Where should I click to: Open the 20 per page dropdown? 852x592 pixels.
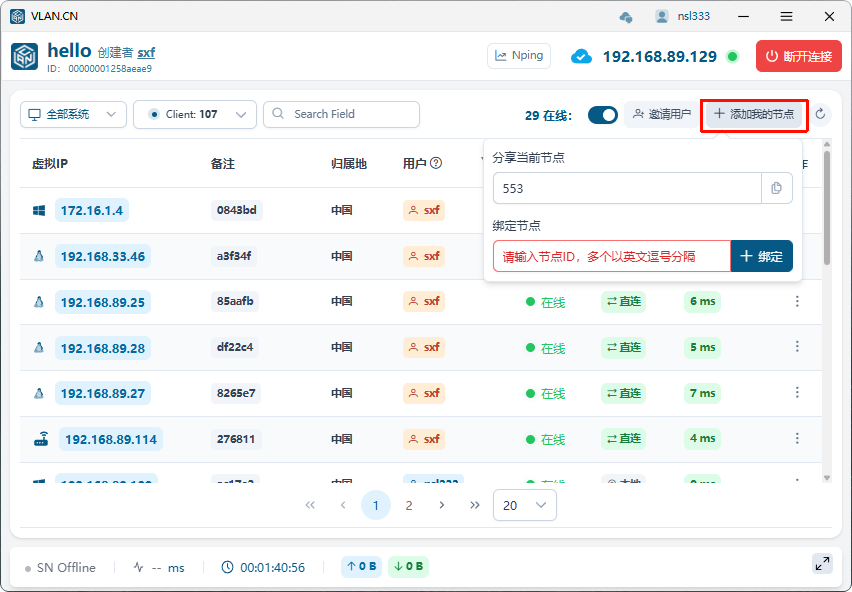pos(524,505)
